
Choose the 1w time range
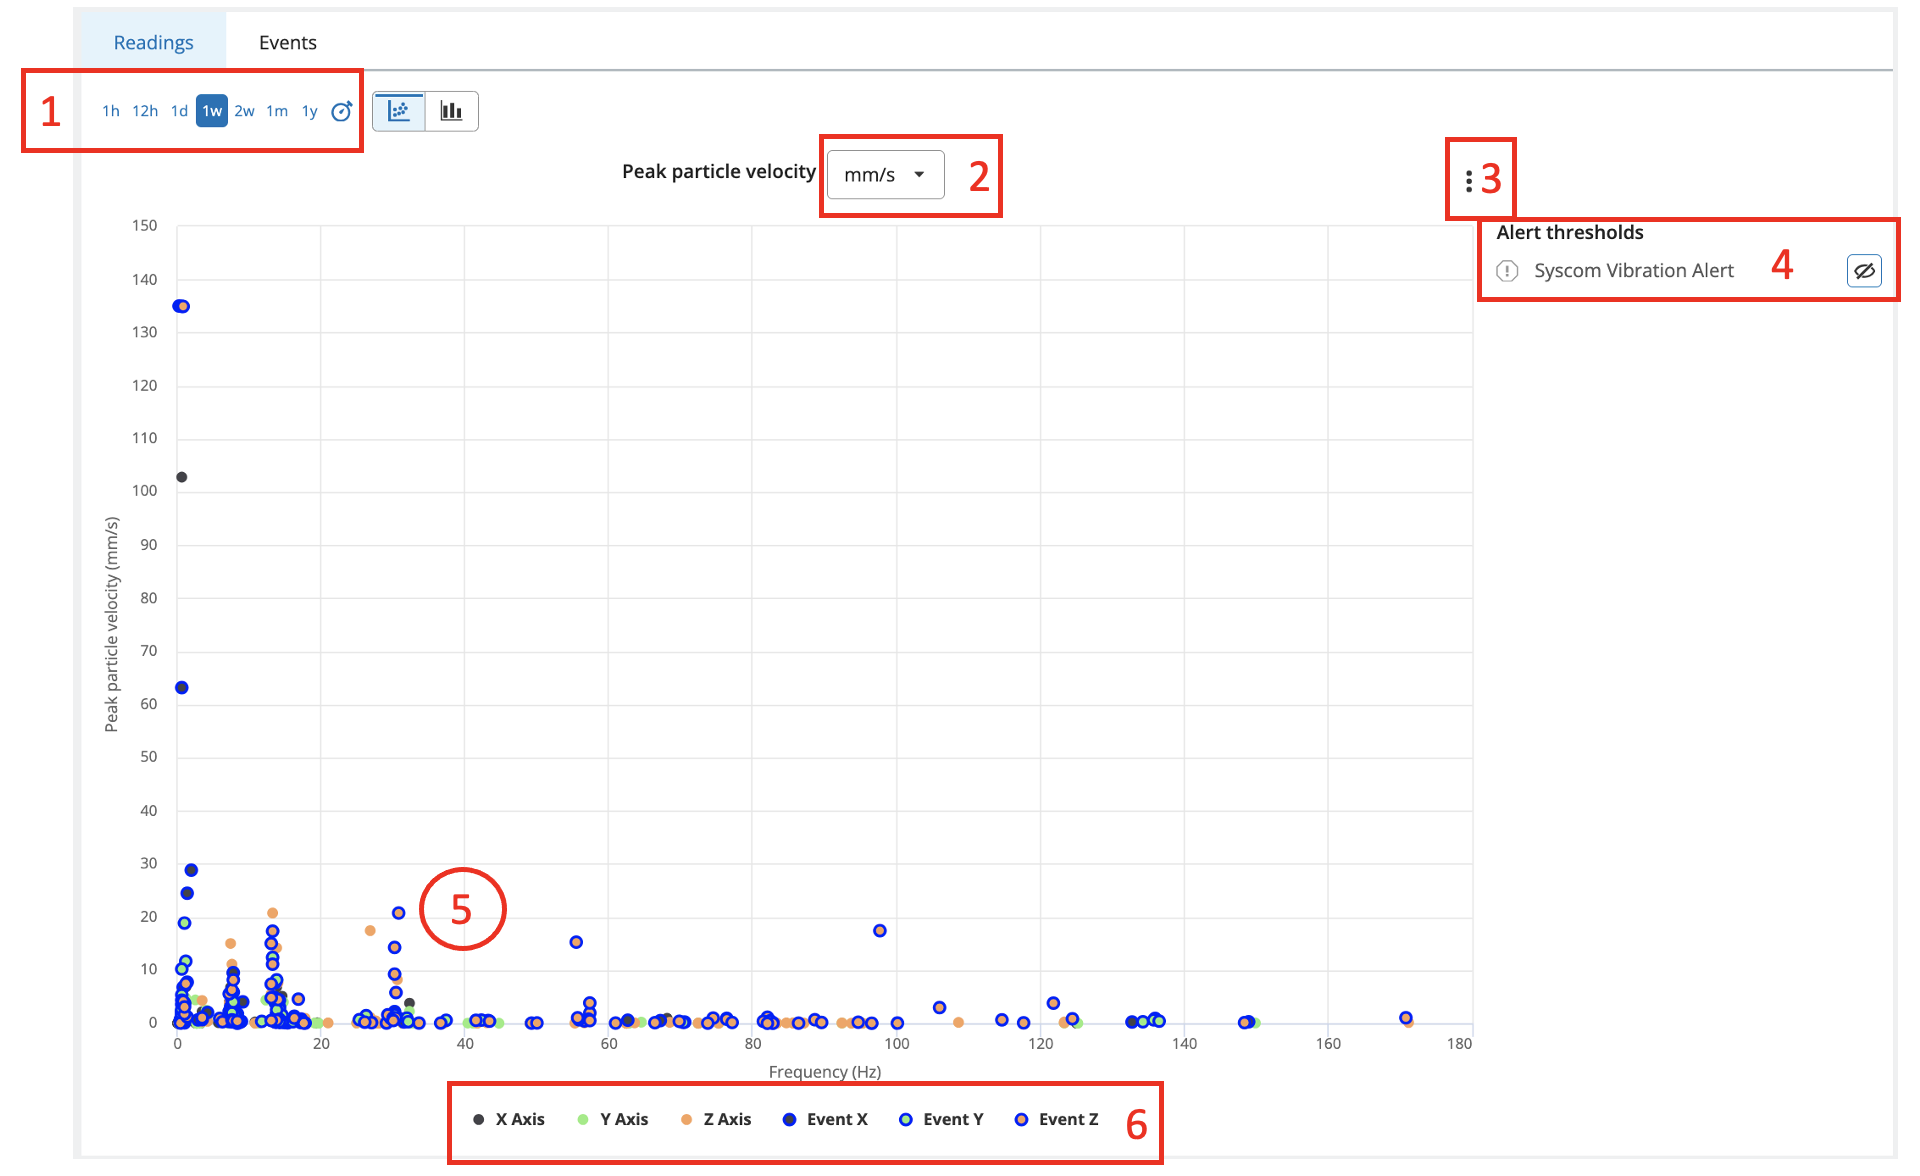coord(212,111)
